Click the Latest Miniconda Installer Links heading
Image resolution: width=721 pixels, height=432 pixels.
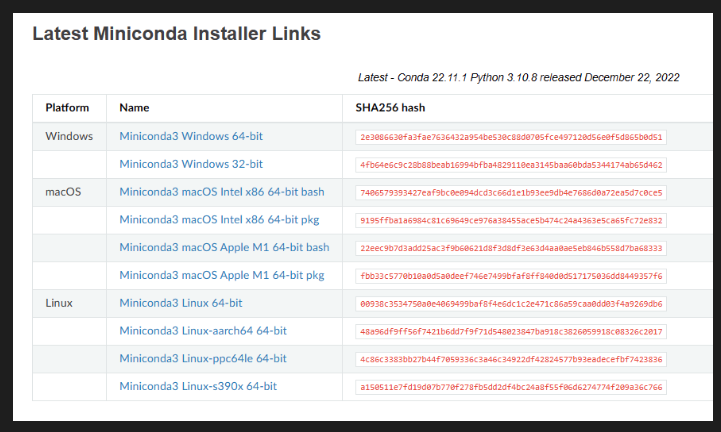coord(177,34)
